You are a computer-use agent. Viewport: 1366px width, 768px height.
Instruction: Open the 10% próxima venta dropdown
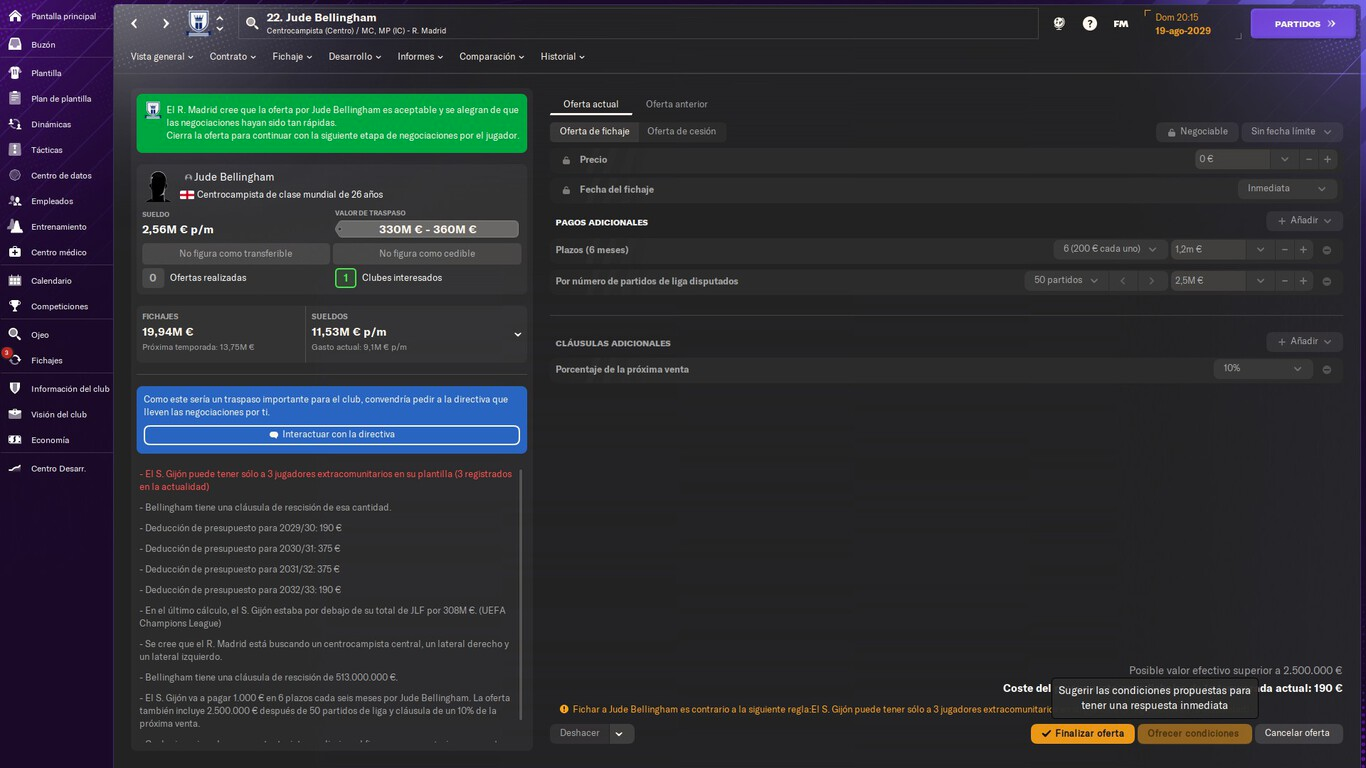(x=1263, y=369)
